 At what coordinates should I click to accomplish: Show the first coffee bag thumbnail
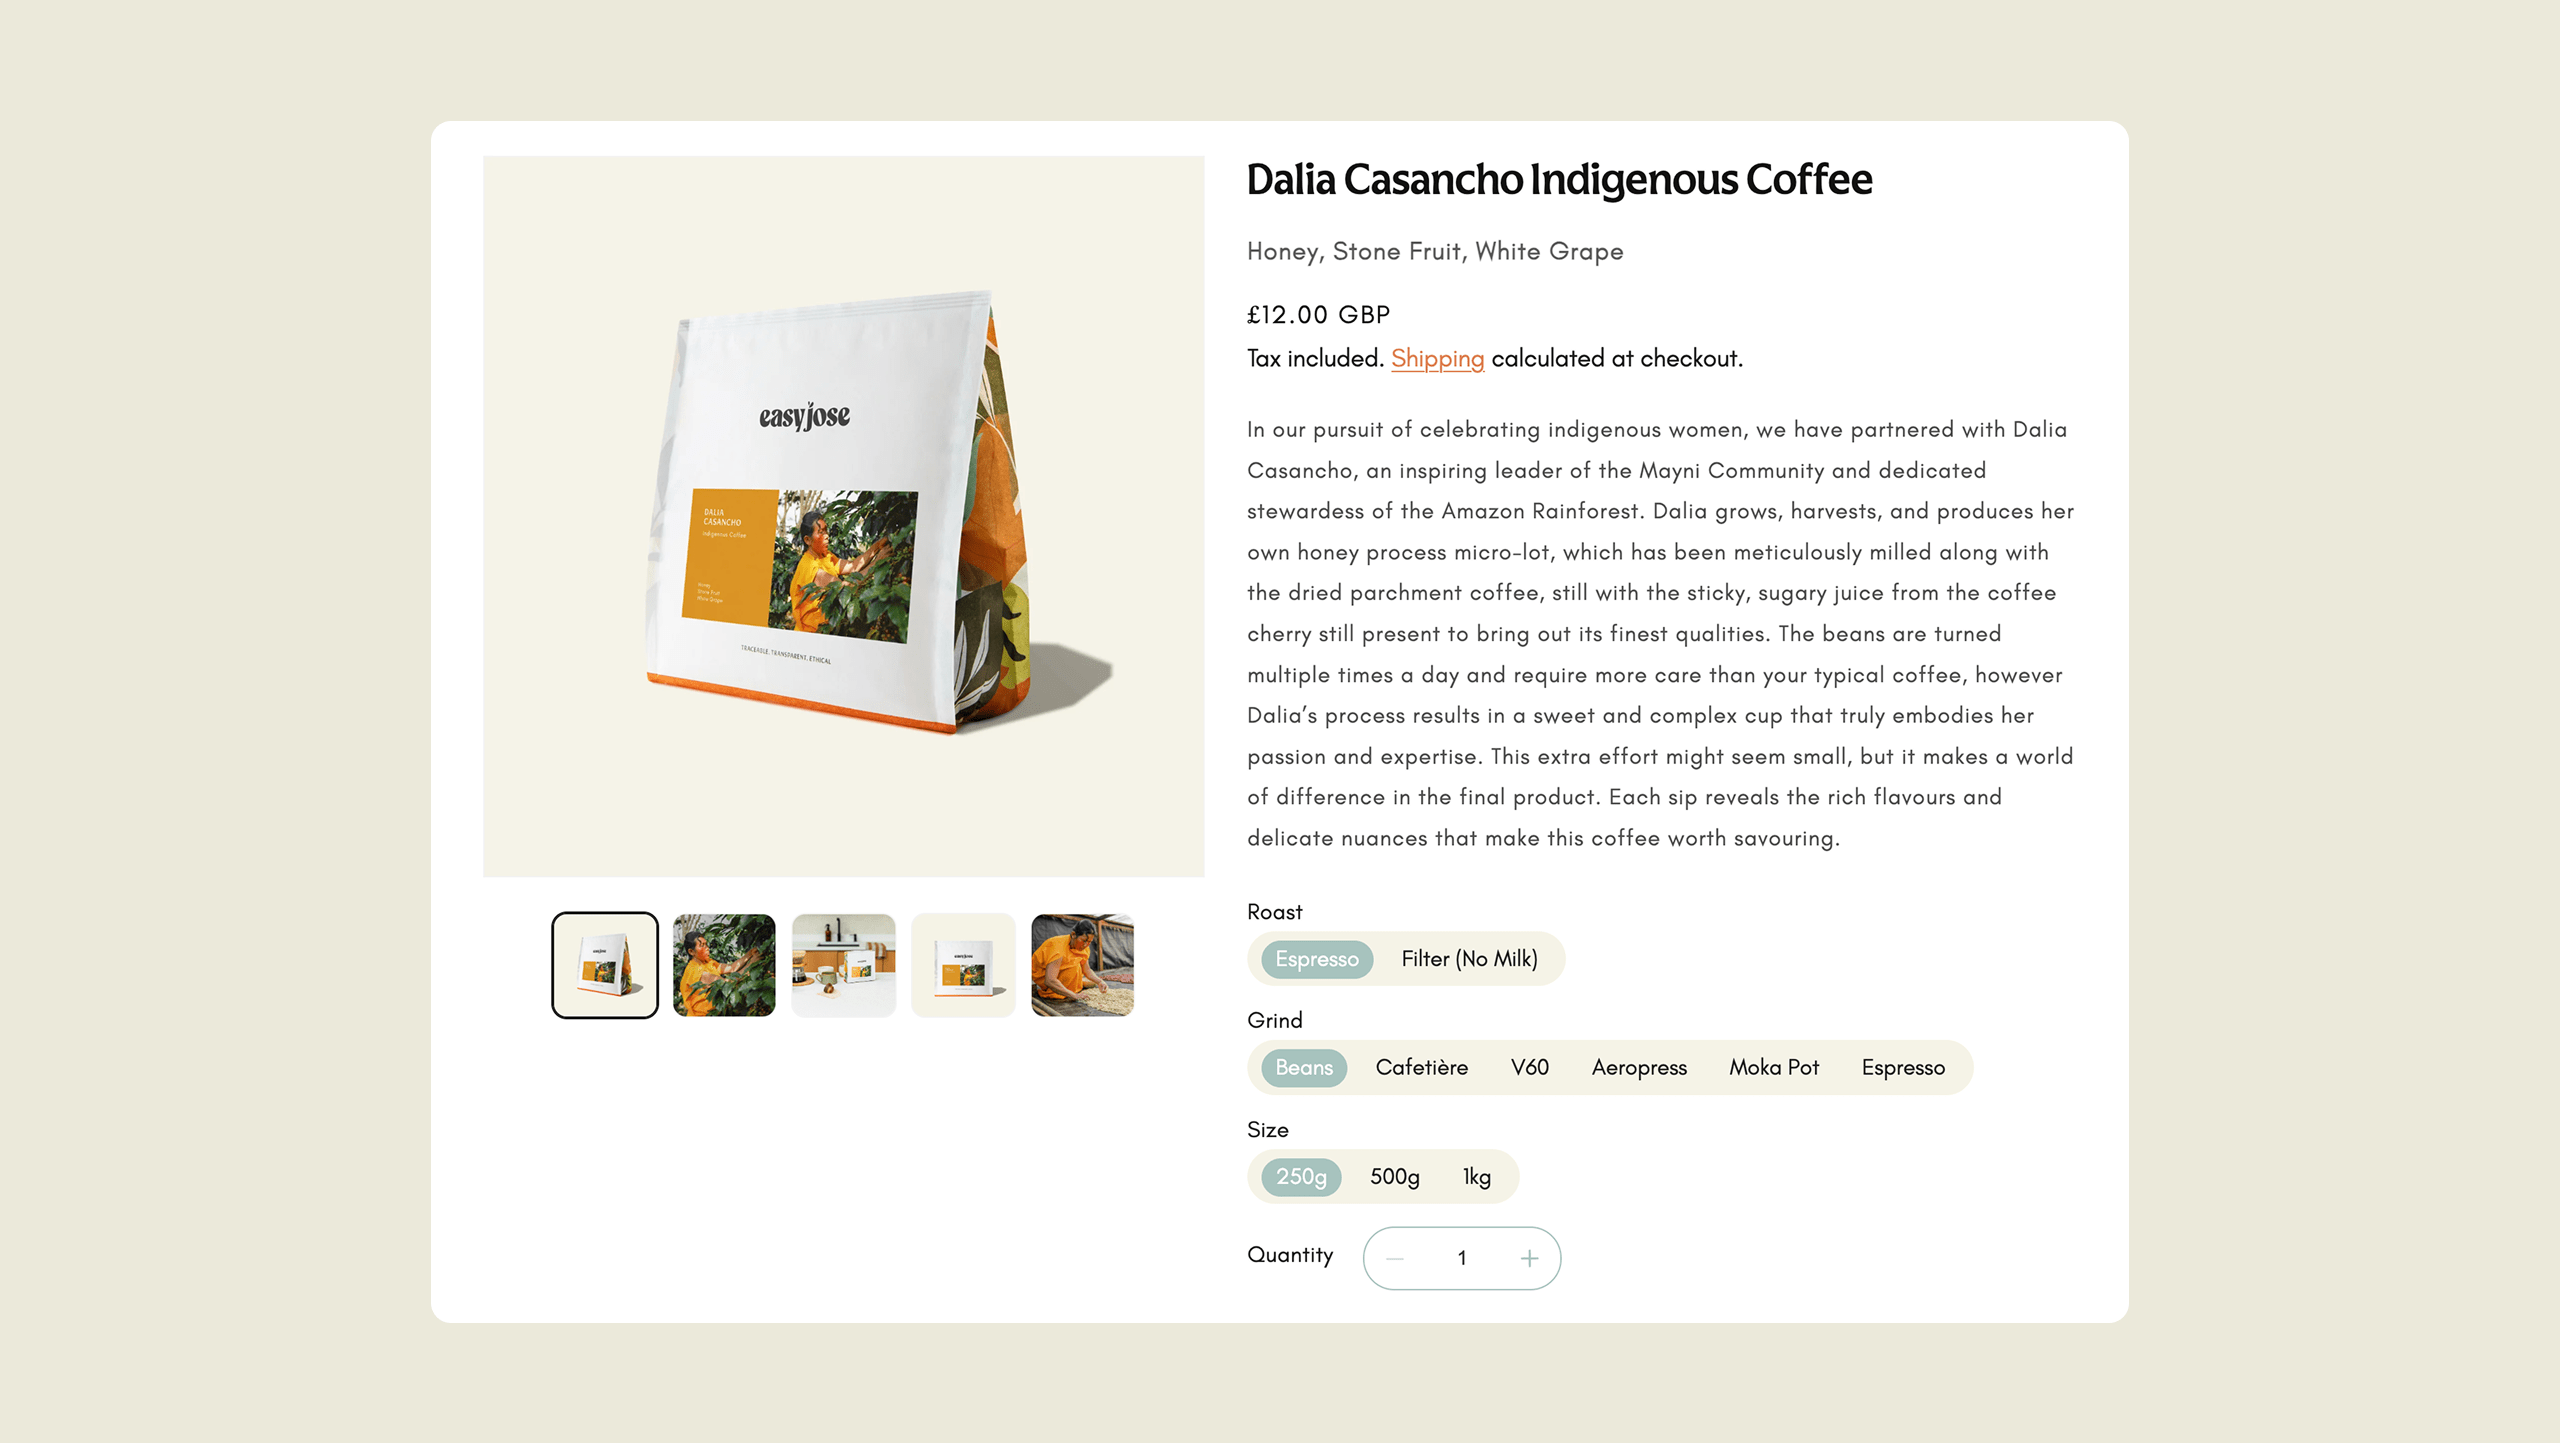pos(604,965)
